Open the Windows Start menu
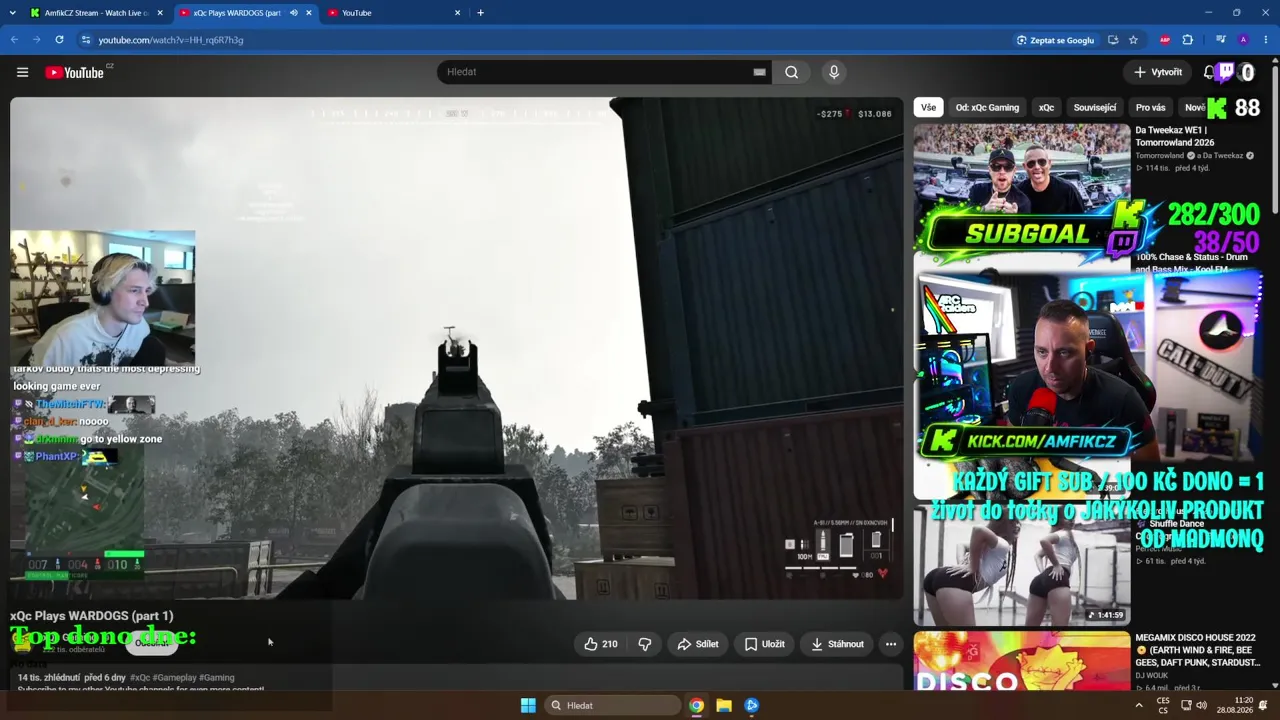 [x=528, y=705]
